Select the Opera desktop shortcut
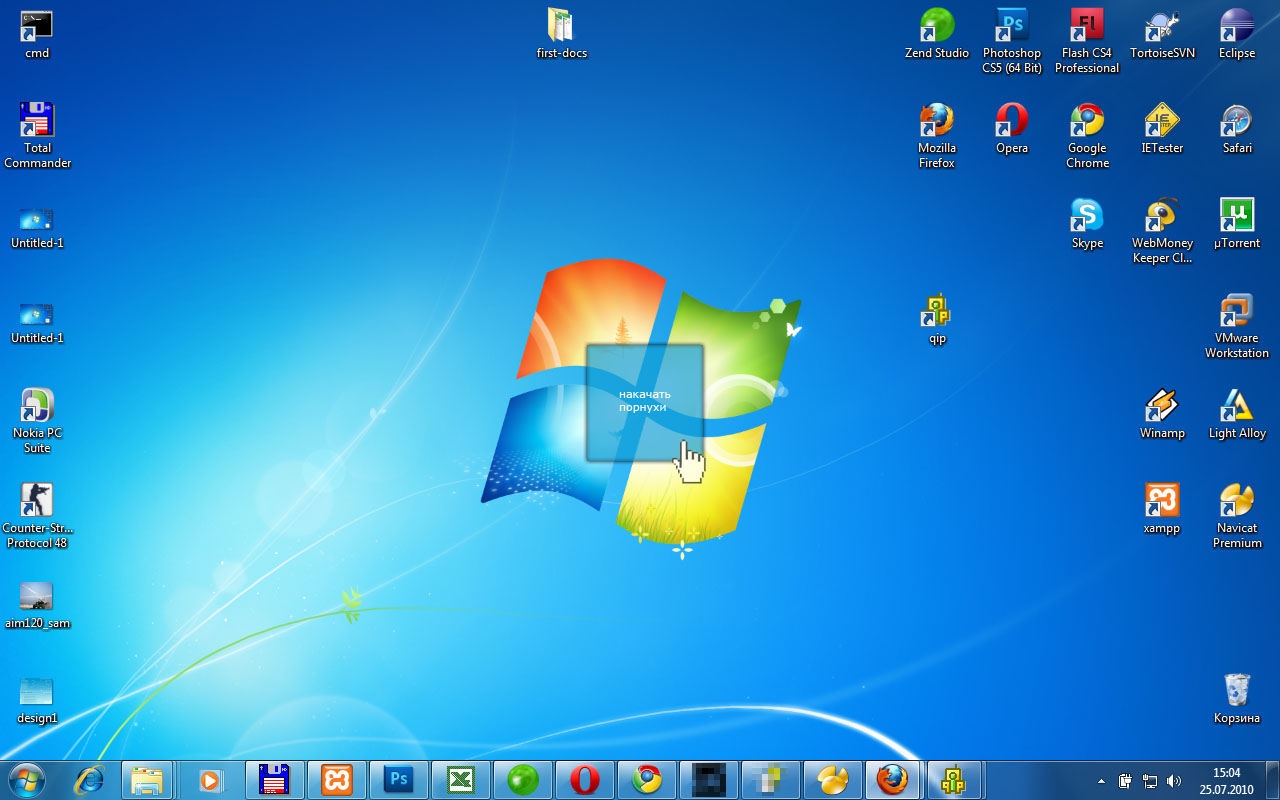Image resolution: width=1280 pixels, height=800 pixels. [1012, 129]
